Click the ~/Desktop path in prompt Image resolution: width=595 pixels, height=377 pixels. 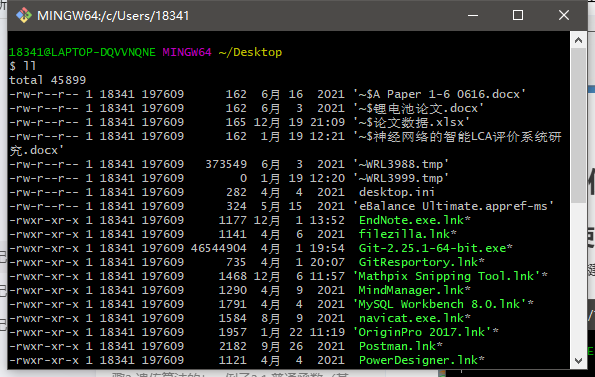click(250, 52)
